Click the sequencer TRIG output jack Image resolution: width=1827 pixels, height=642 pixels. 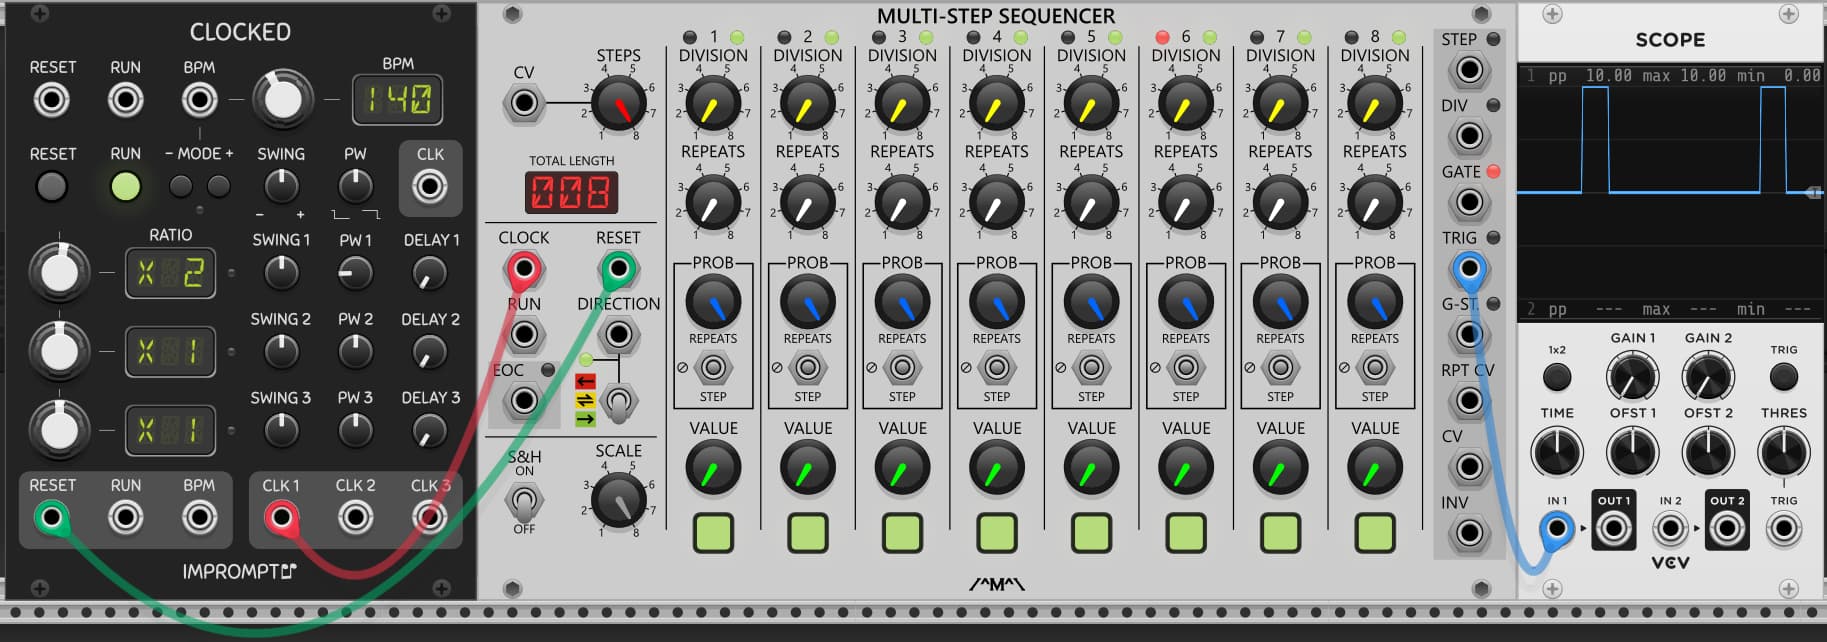(1468, 268)
